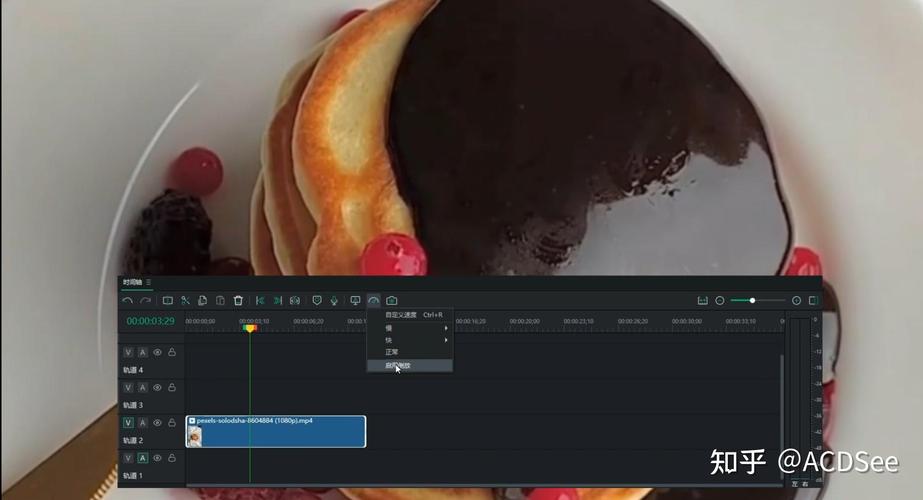Viewport: 923px width, 500px height.
Task: Toggle the A button on 轨道 4
Action: pyautogui.click(x=142, y=352)
